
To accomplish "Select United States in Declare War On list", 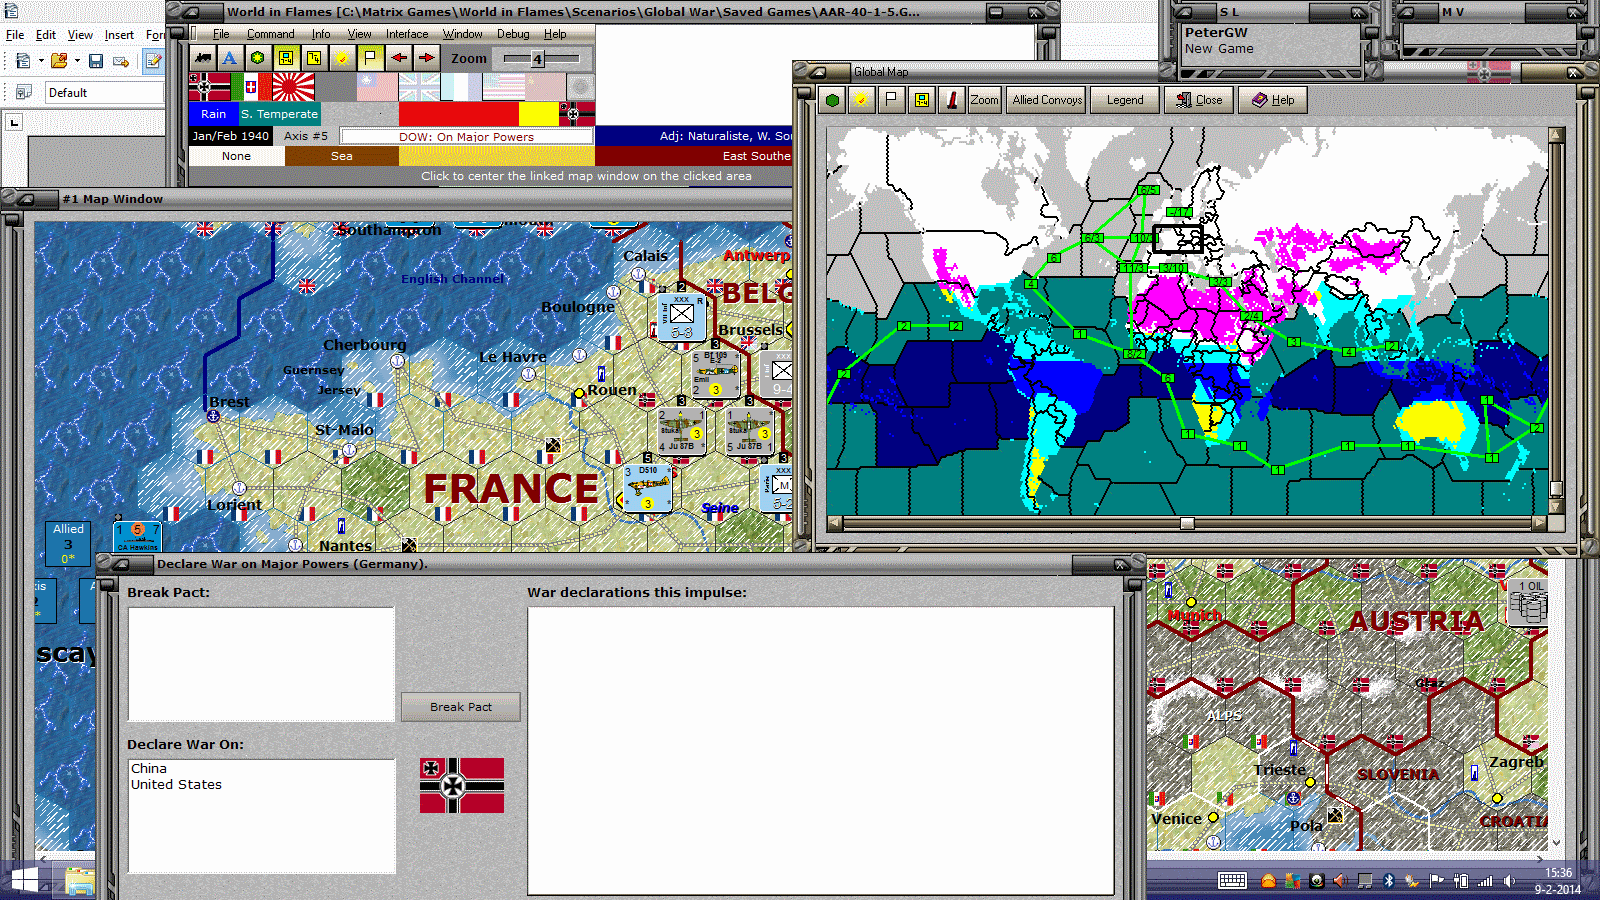I will coord(176,785).
